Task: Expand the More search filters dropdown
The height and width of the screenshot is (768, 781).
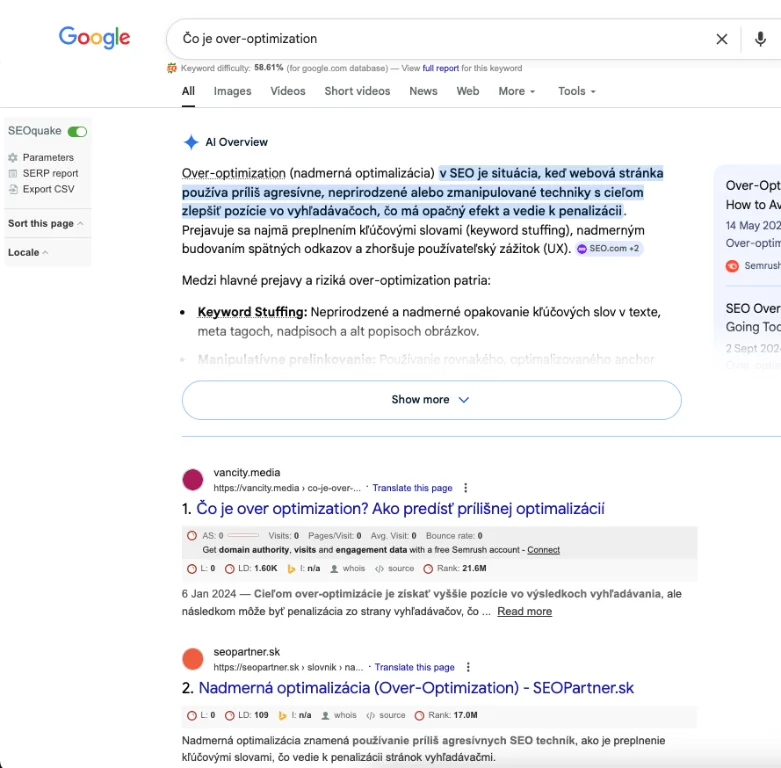Action: tap(517, 91)
